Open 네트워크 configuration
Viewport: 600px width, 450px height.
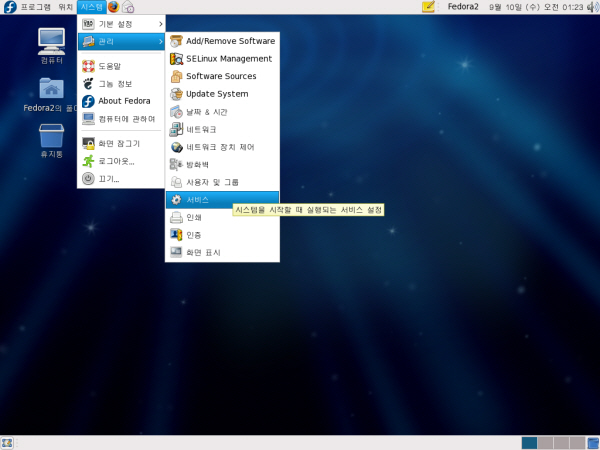click(222, 129)
